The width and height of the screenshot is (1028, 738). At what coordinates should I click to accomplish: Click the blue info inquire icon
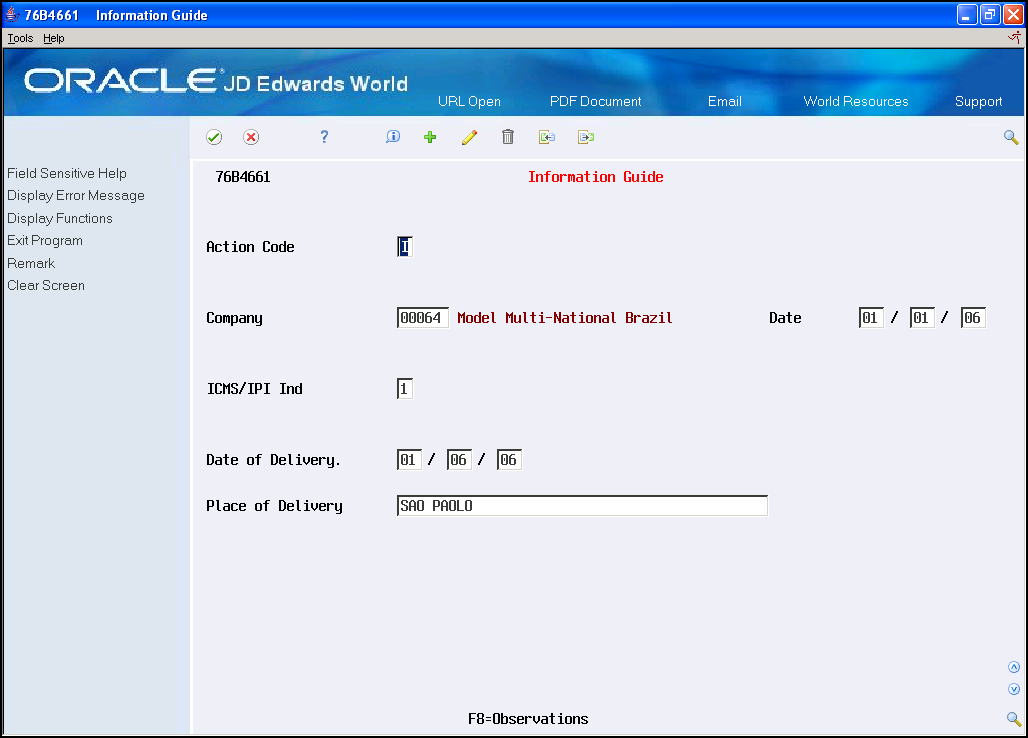pos(393,136)
